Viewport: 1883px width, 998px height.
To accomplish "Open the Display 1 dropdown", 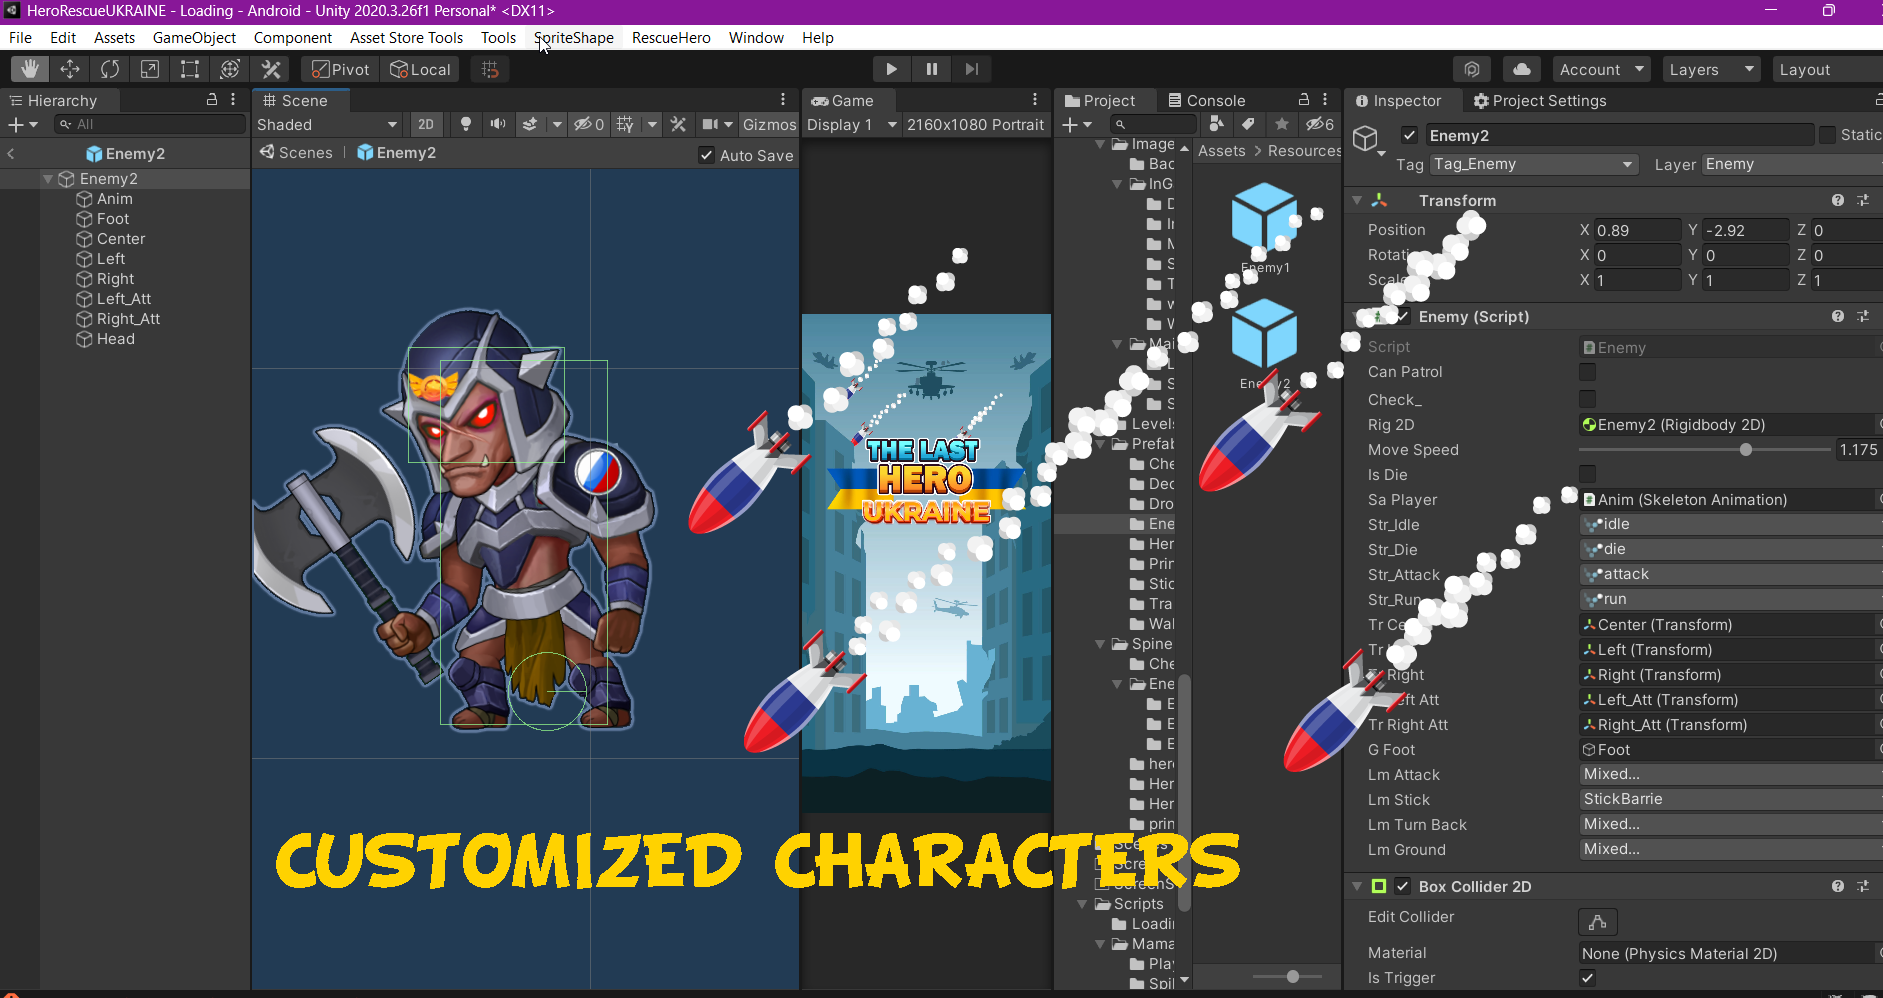I will pyautogui.click(x=852, y=124).
